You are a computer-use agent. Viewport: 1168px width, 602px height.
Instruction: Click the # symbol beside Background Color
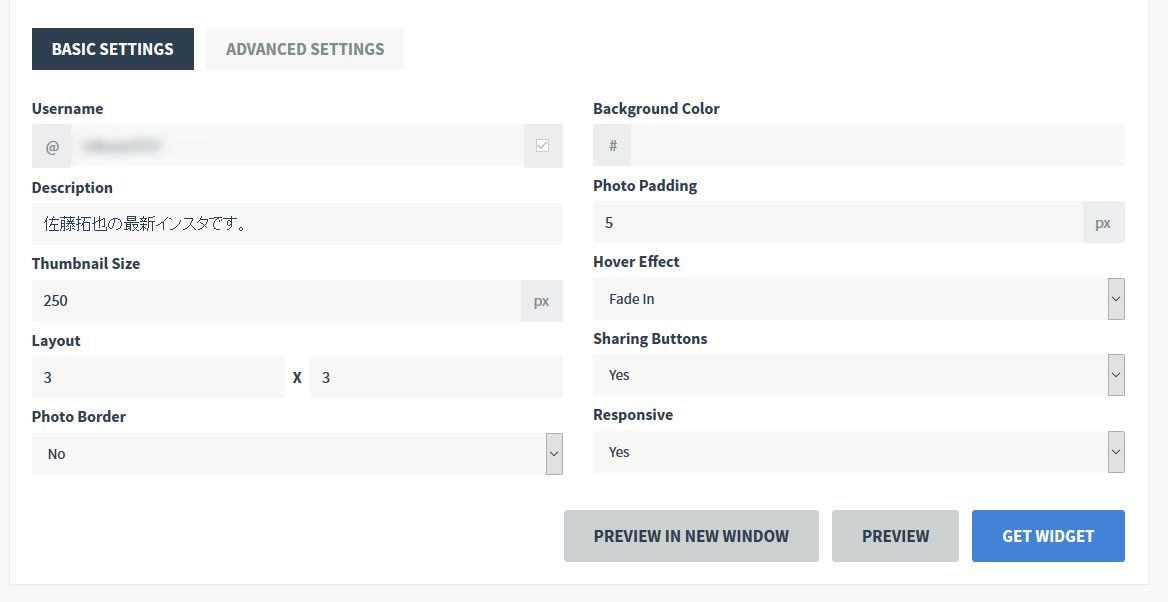coord(612,146)
